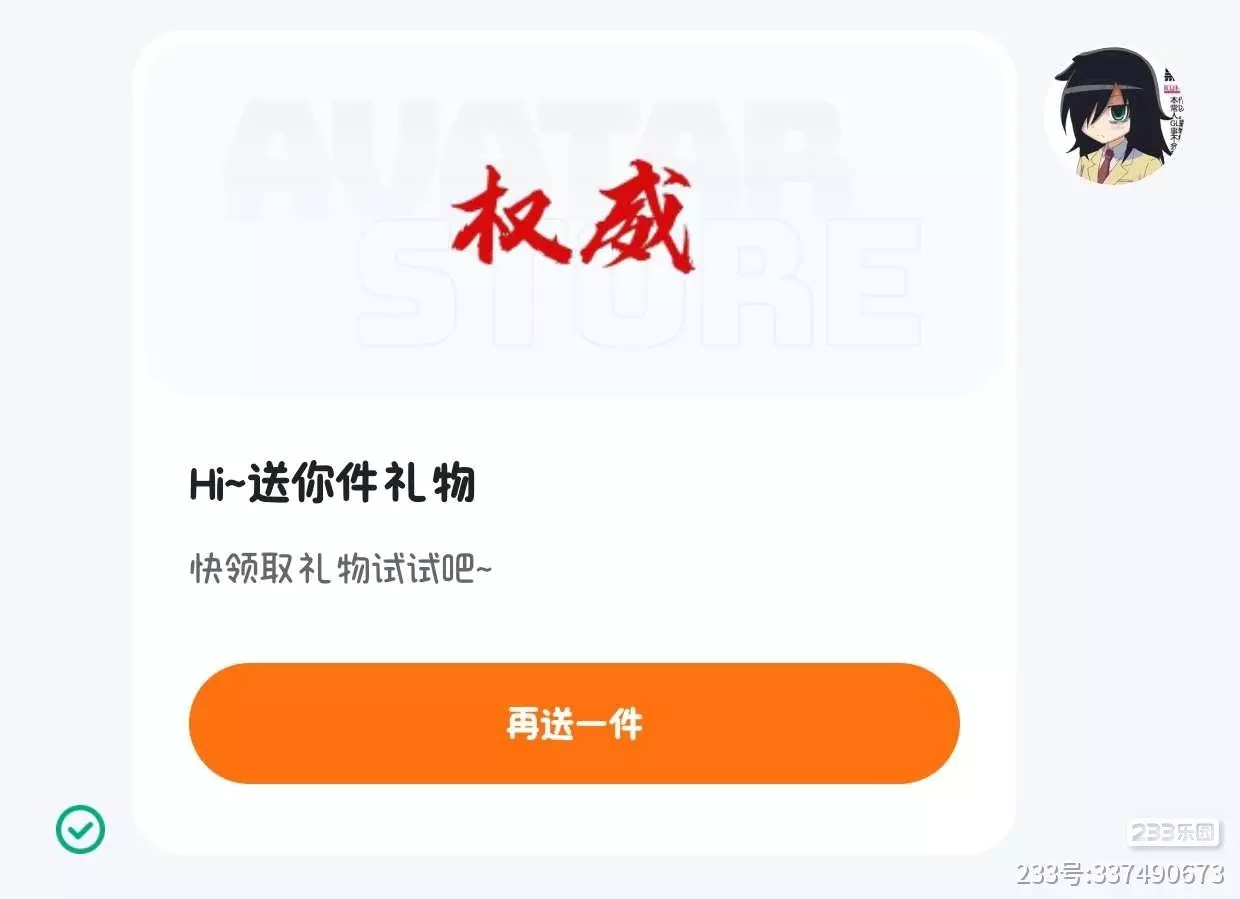The height and width of the screenshot is (899, 1240).
Task: Tap the 233乐园 watermark logo
Action: coord(1173,832)
